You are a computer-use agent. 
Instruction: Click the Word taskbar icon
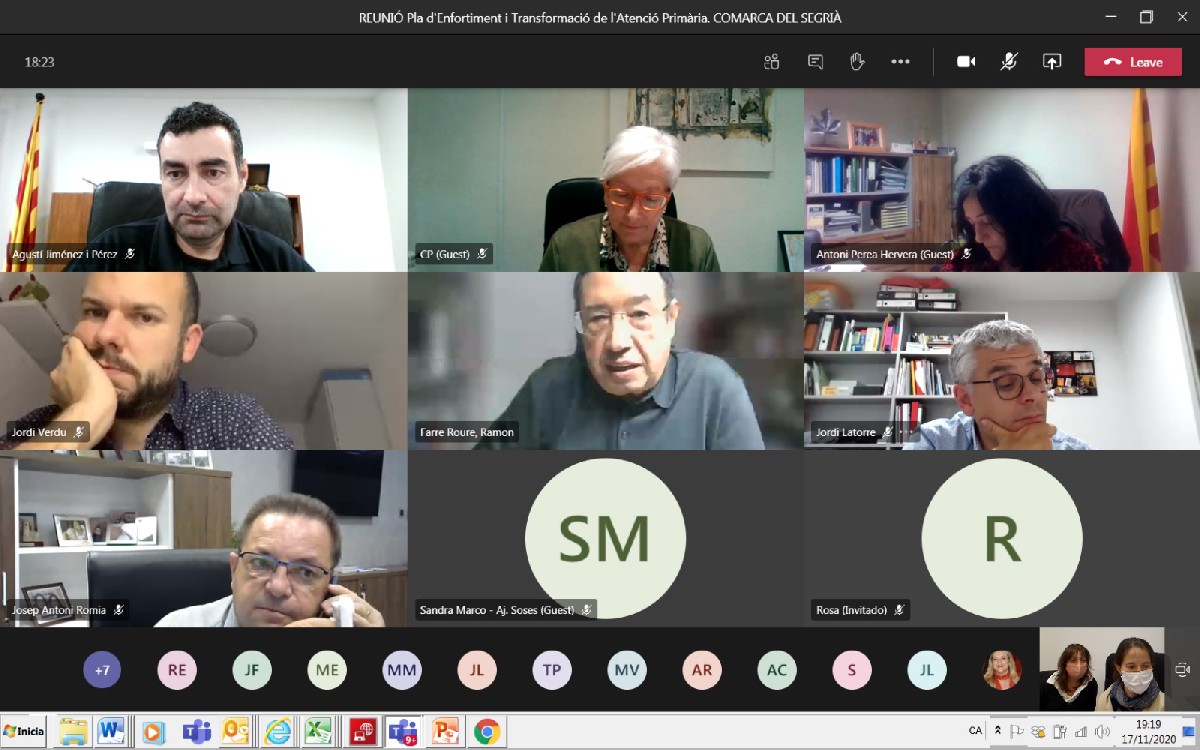pos(109,732)
